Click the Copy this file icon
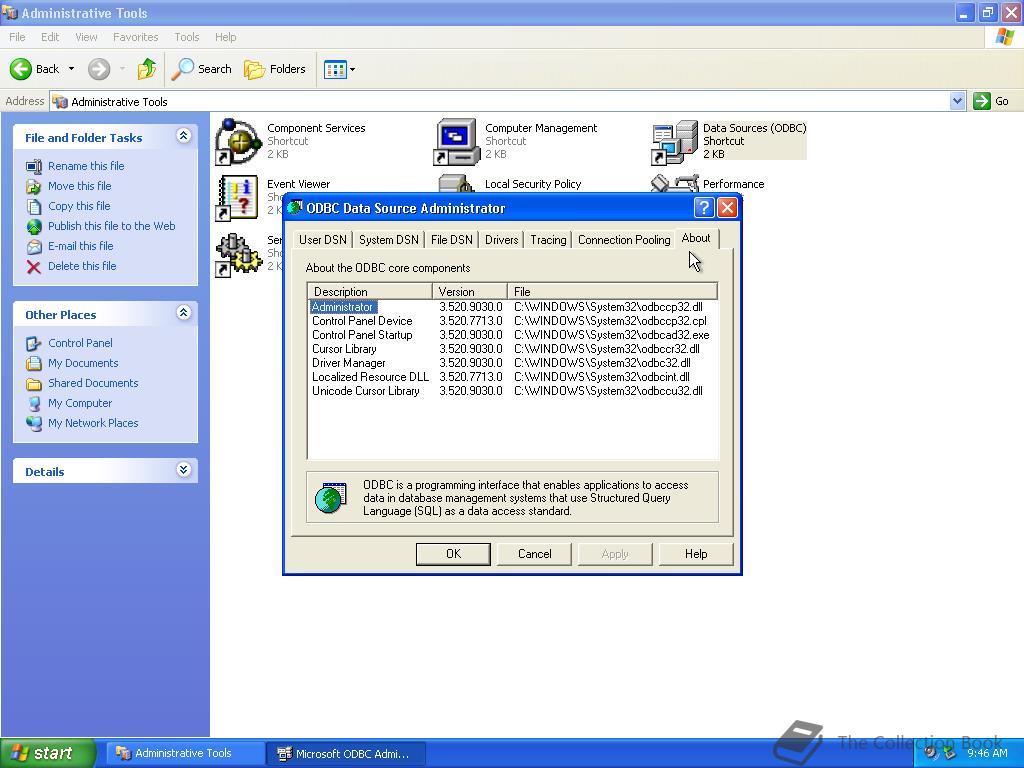This screenshot has height=768, width=1024. (x=34, y=206)
